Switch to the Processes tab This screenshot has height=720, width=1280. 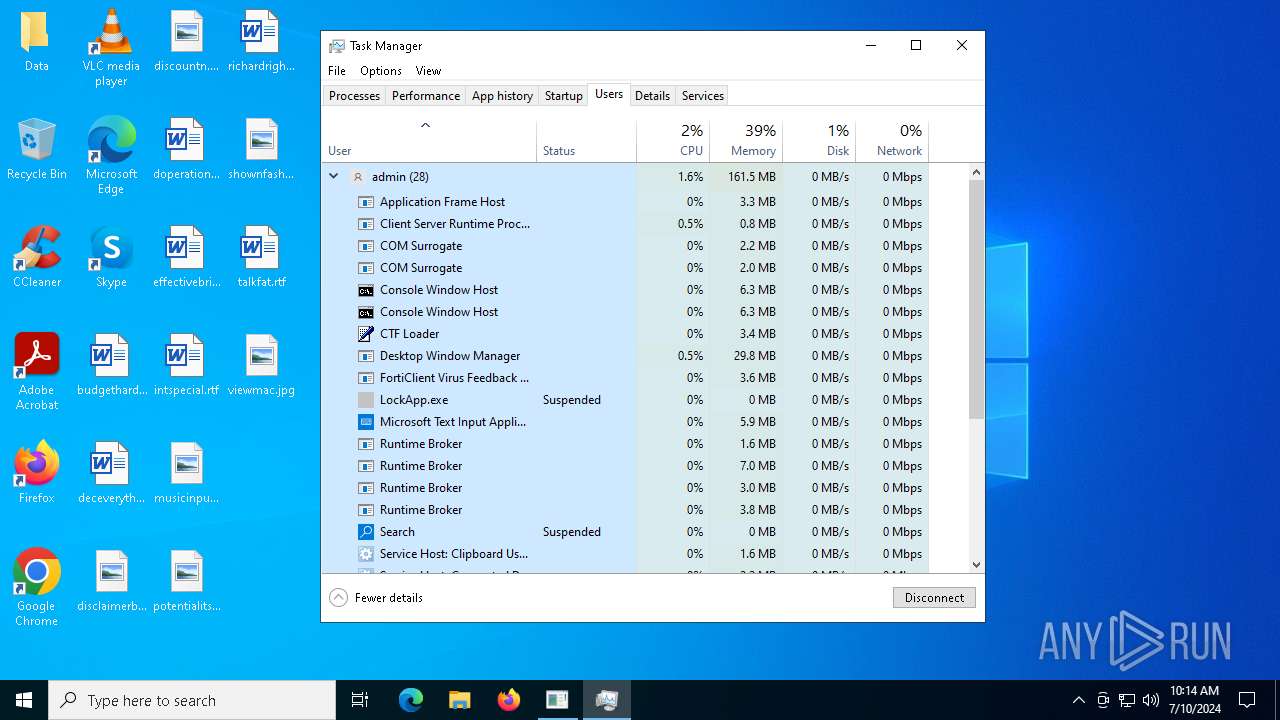pyautogui.click(x=354, y=96)
